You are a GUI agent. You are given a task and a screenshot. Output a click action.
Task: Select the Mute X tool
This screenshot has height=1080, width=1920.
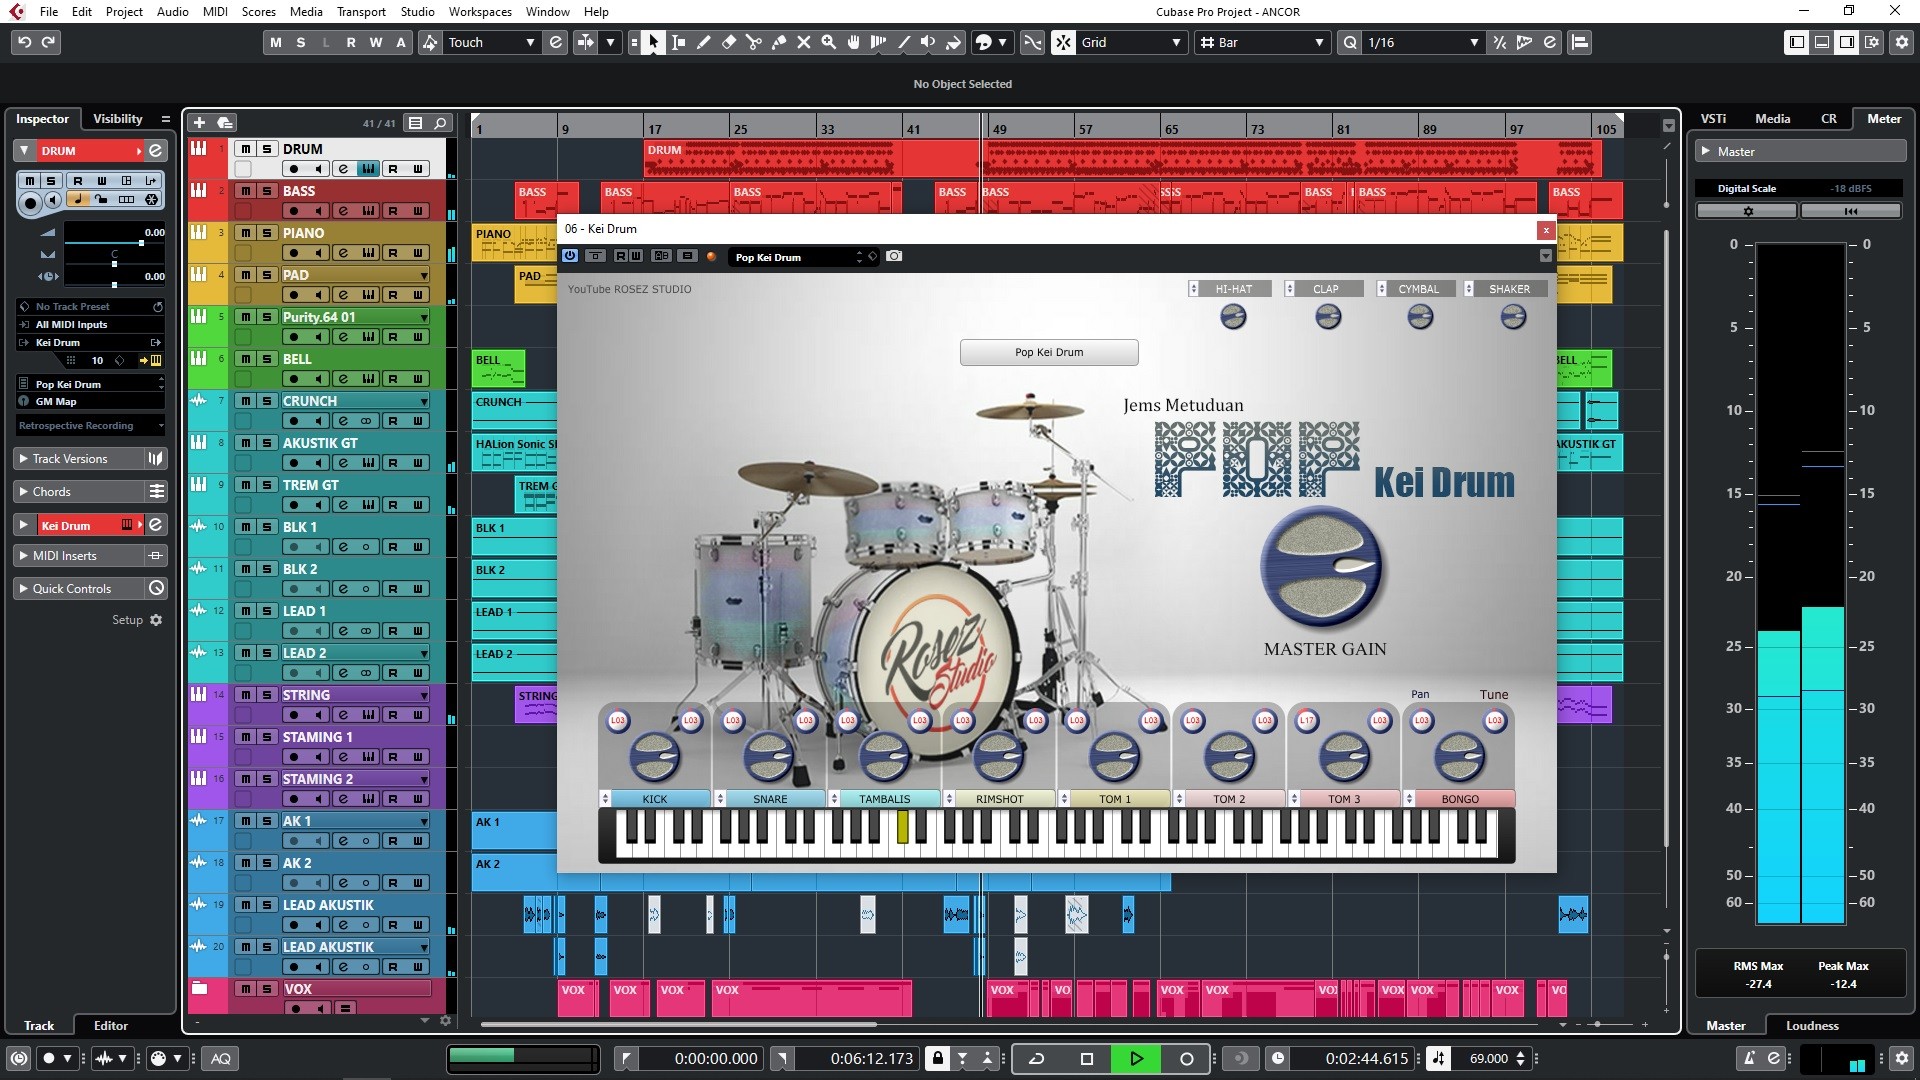pyautogui.click(x=803, y=42)
